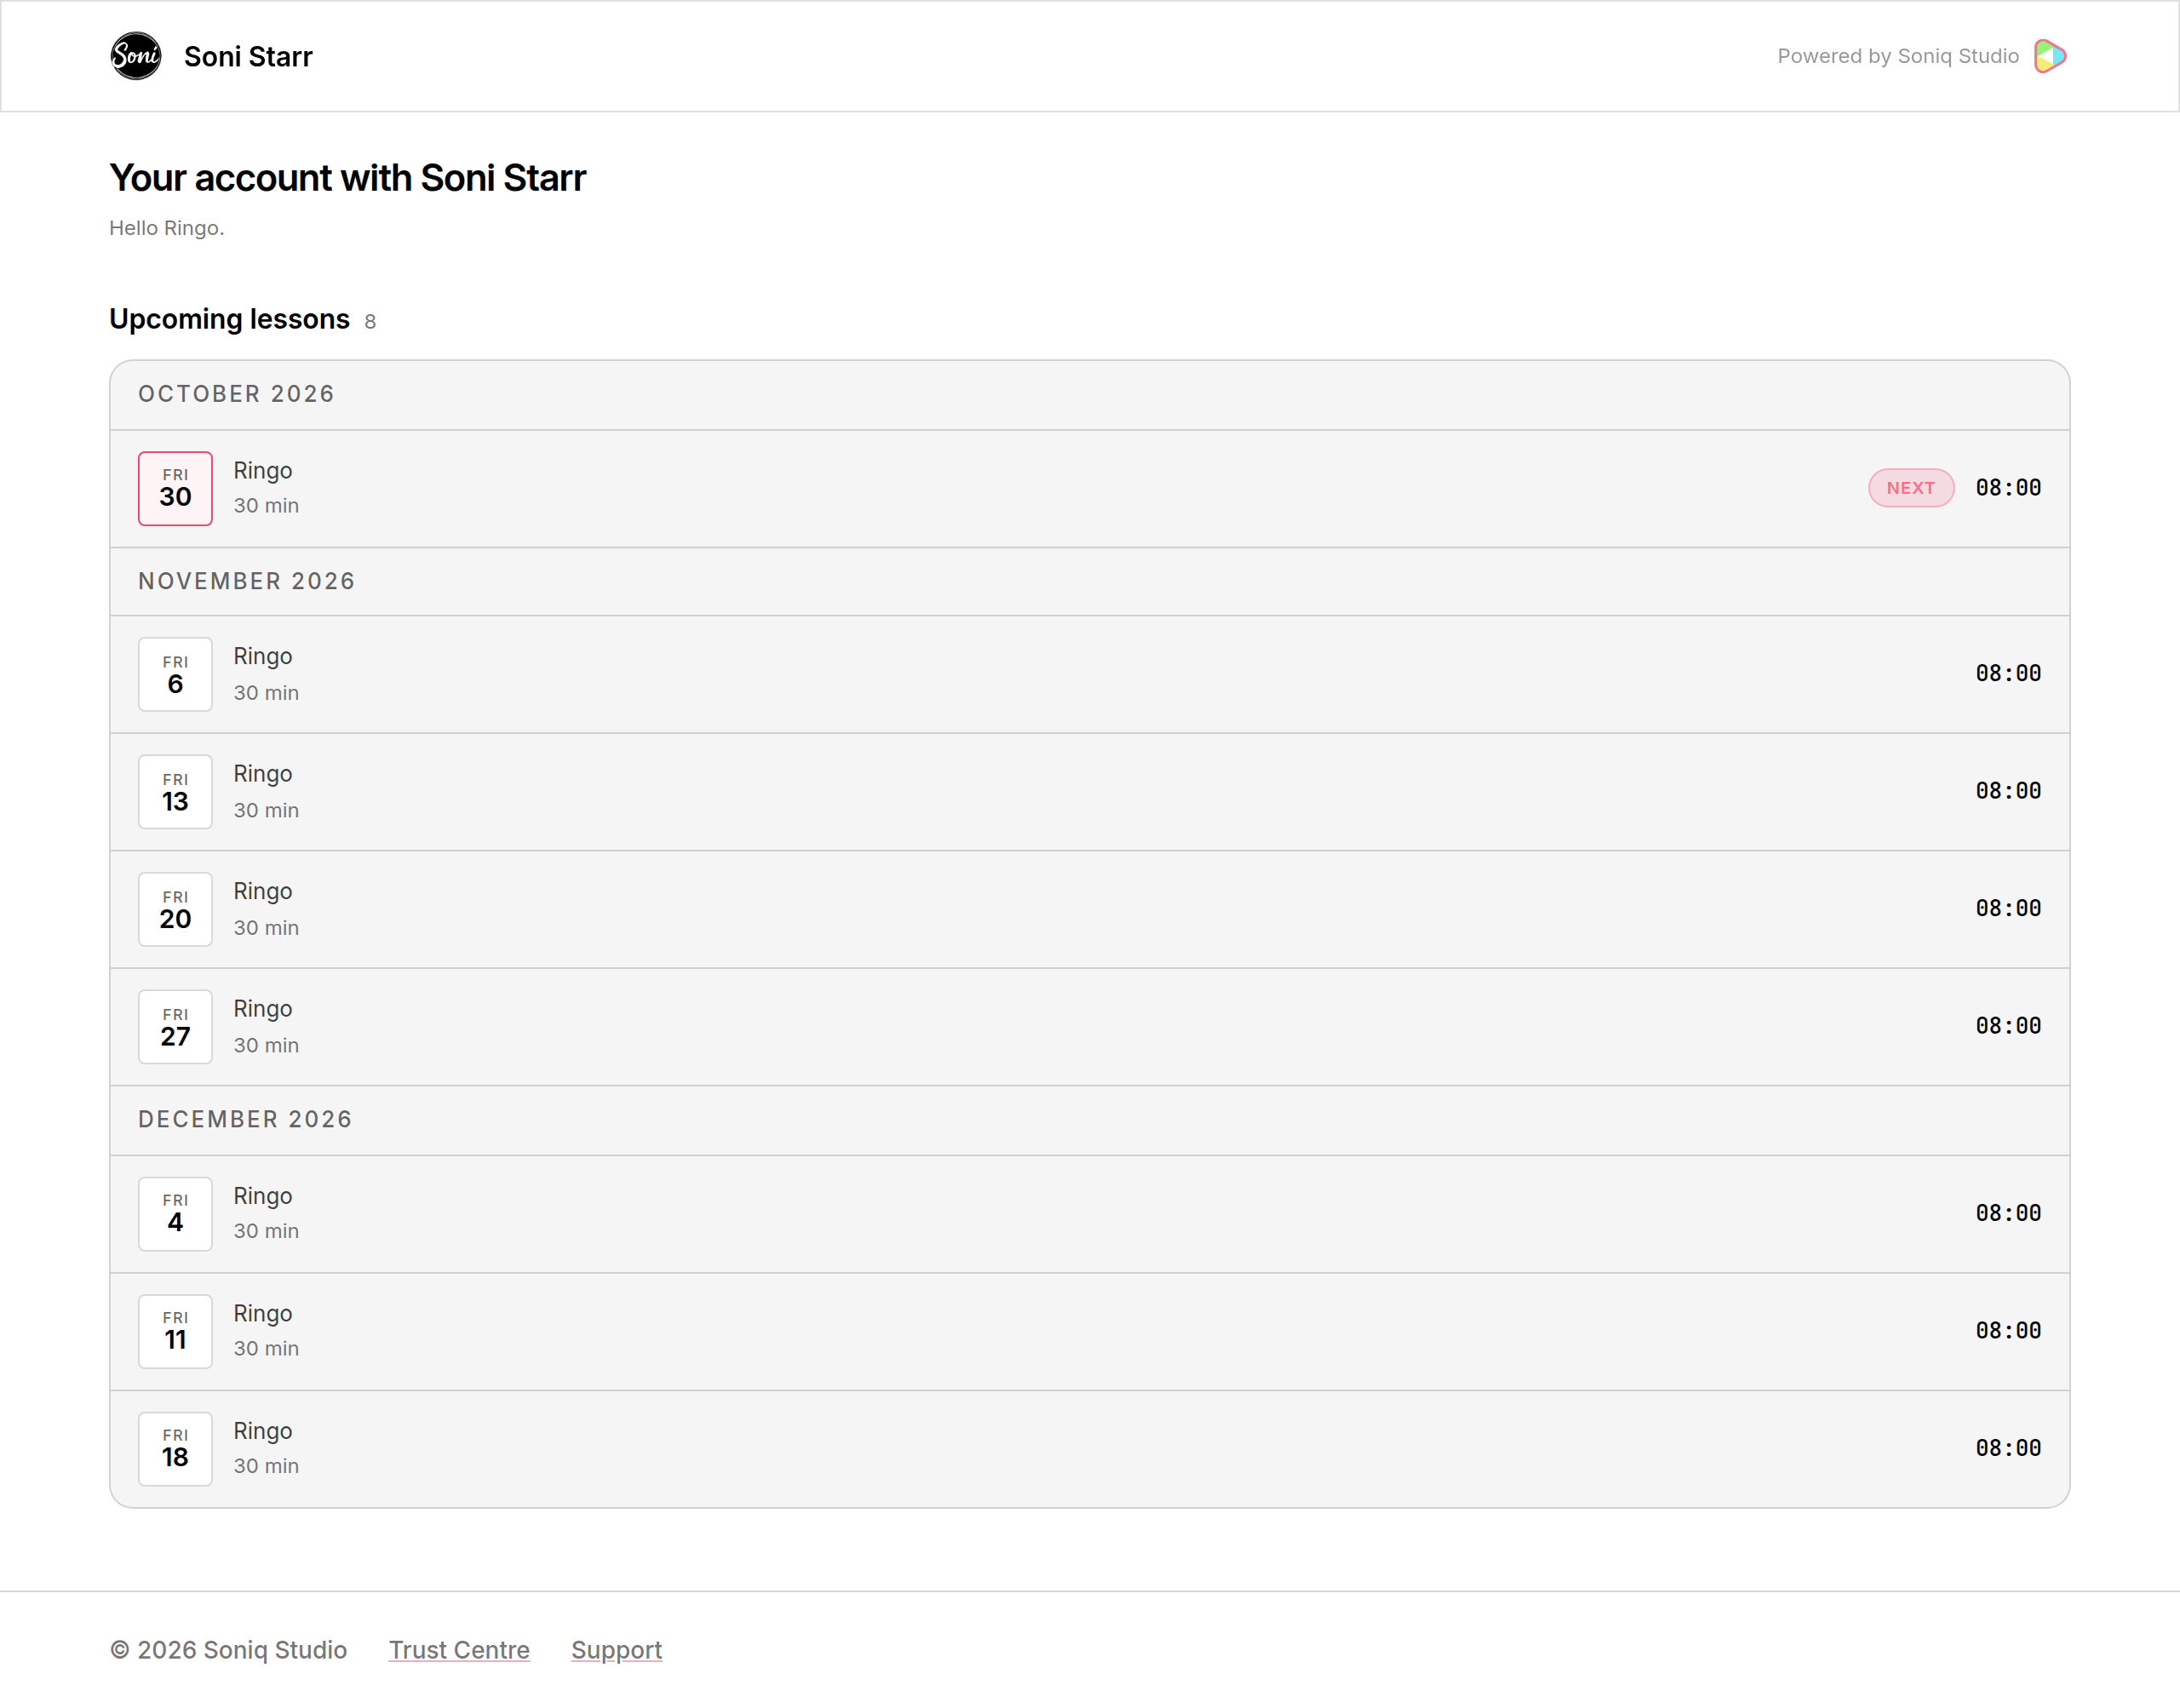
Task: Click the 08:00 time on December 18 lesson
Action: tap(2008, 1448)
